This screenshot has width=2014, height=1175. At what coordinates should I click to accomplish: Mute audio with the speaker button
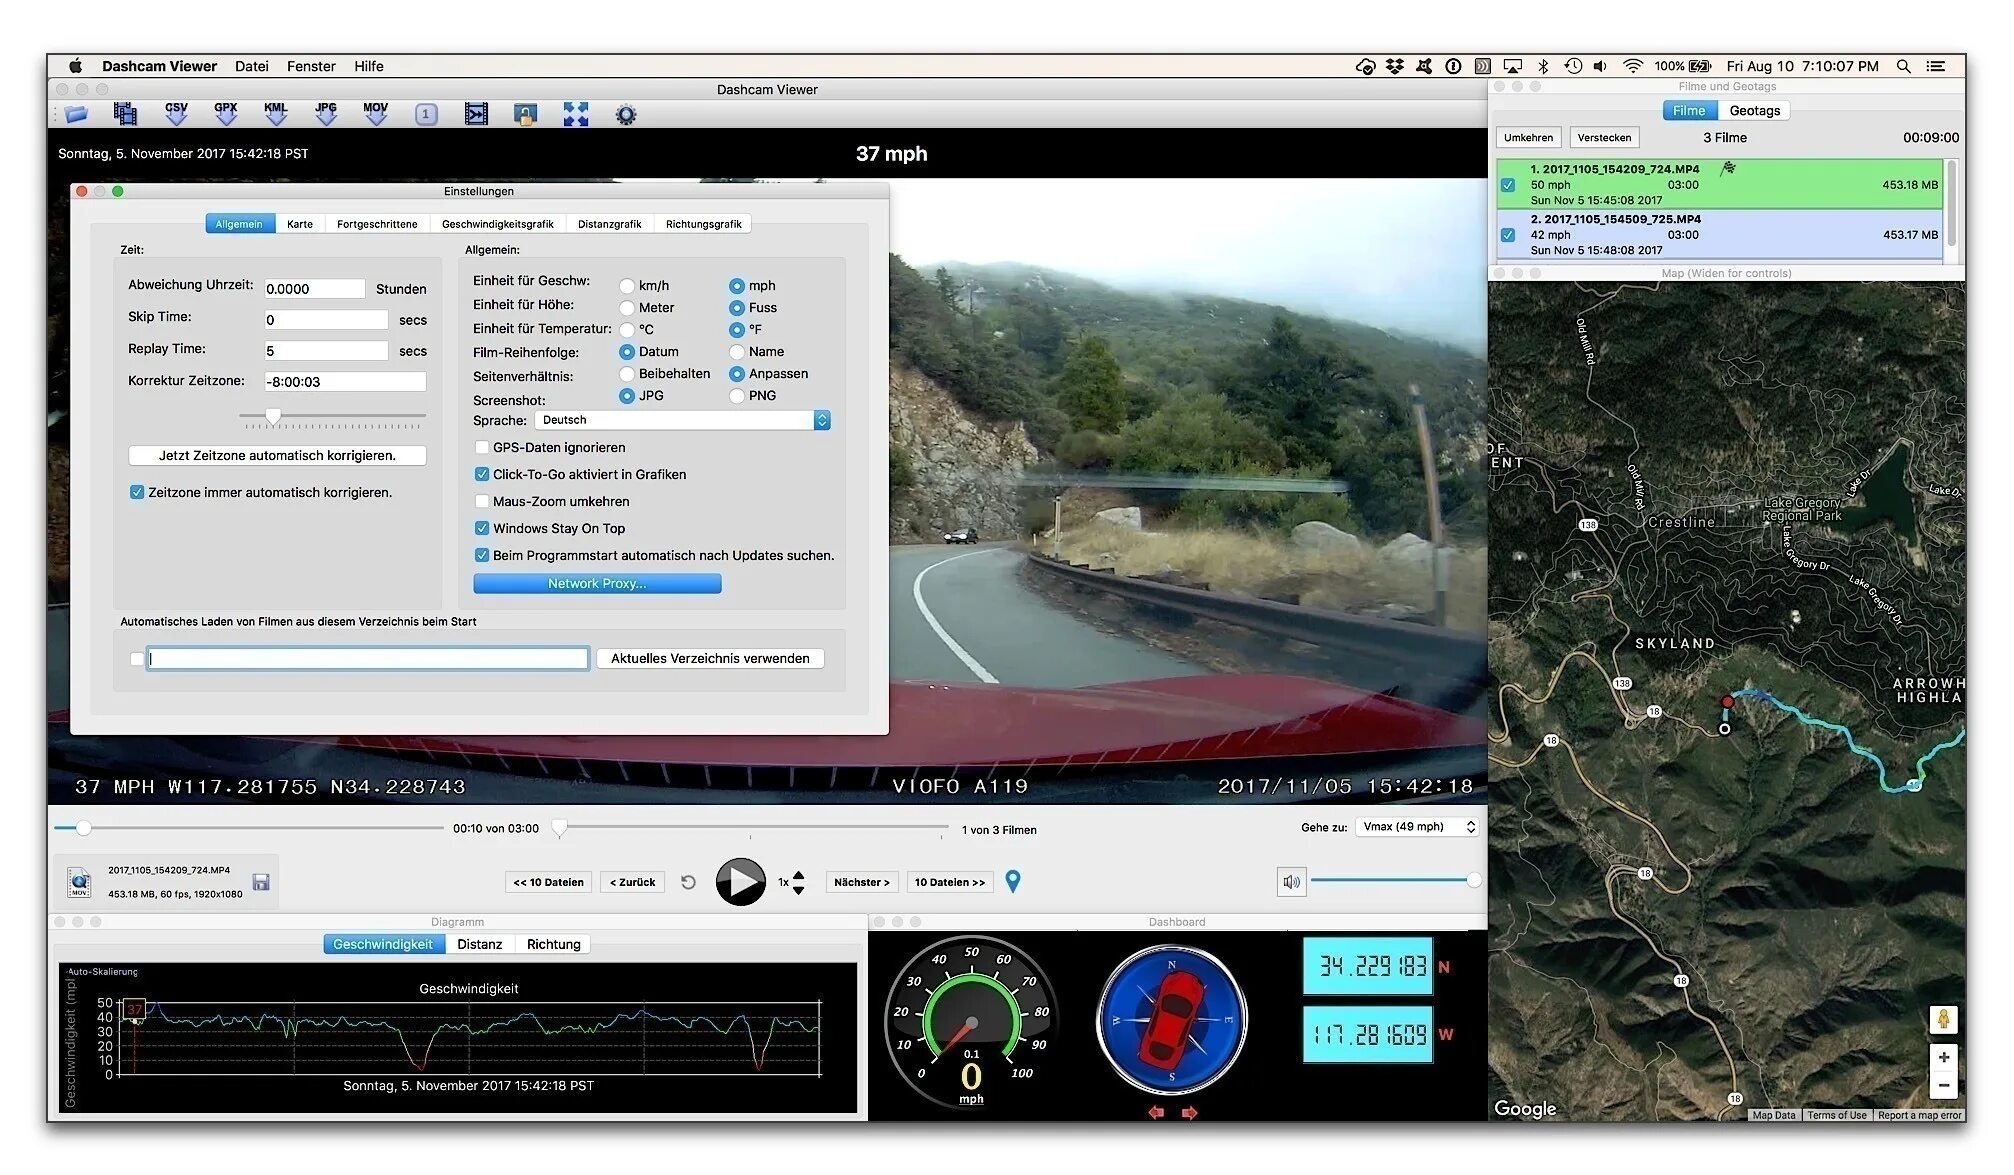(1291, 882)
